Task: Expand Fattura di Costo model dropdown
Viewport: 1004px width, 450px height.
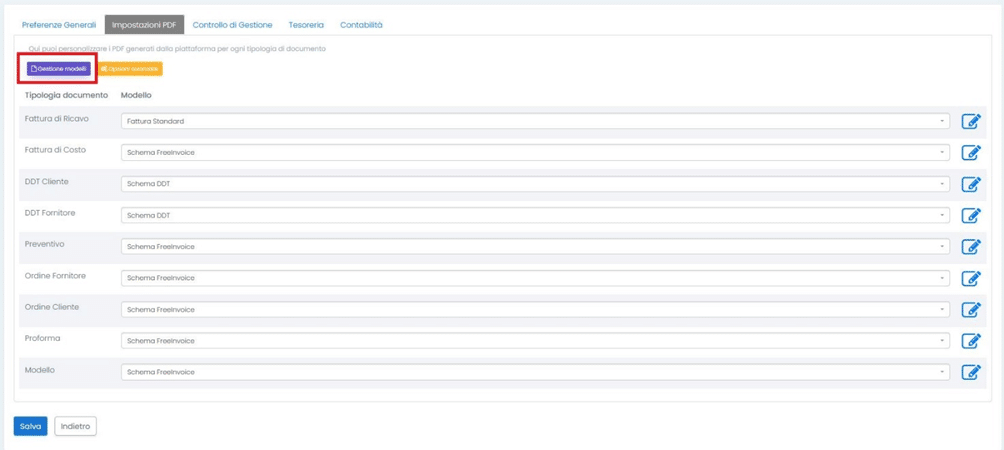Action: (535, 153)
